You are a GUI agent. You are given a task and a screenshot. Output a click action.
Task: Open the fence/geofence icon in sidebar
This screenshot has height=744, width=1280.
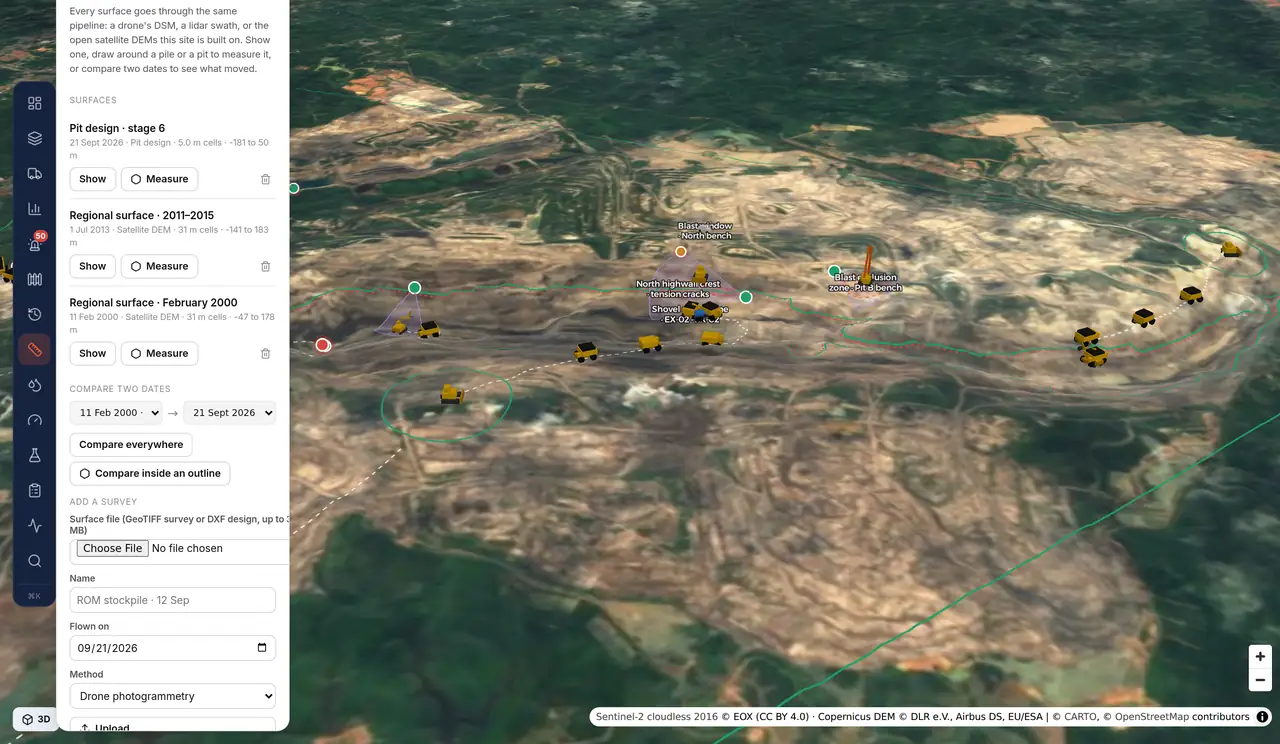pyautogui.click(x=35, y=279)
